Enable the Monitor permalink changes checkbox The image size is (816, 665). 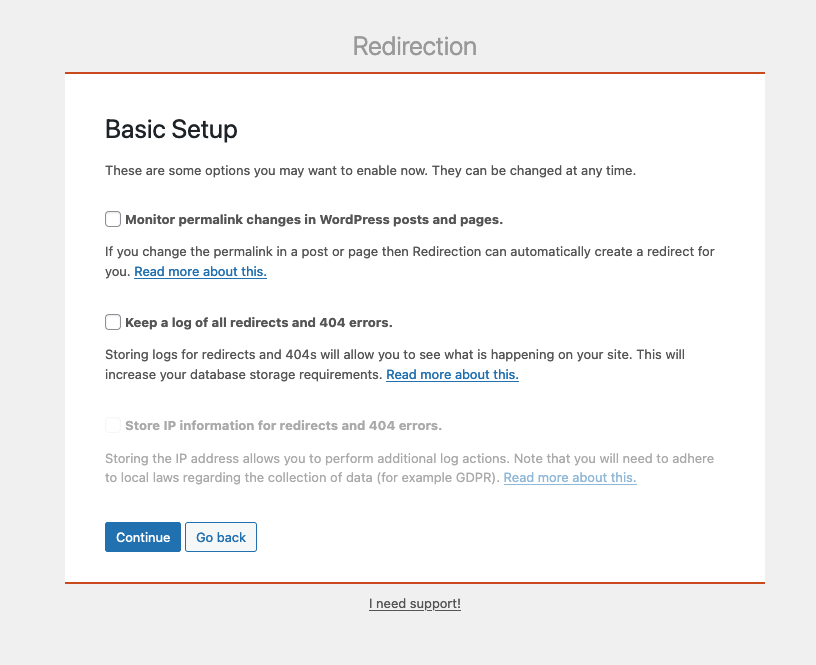(x=113, y=219)
